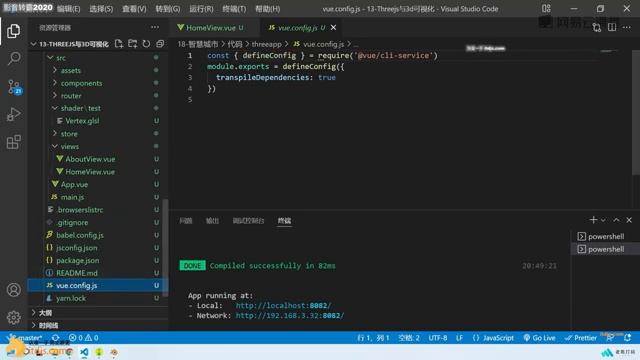Click the master branch status bar button
The height and width of the screenshot is (360, 640).
[25, 338]
